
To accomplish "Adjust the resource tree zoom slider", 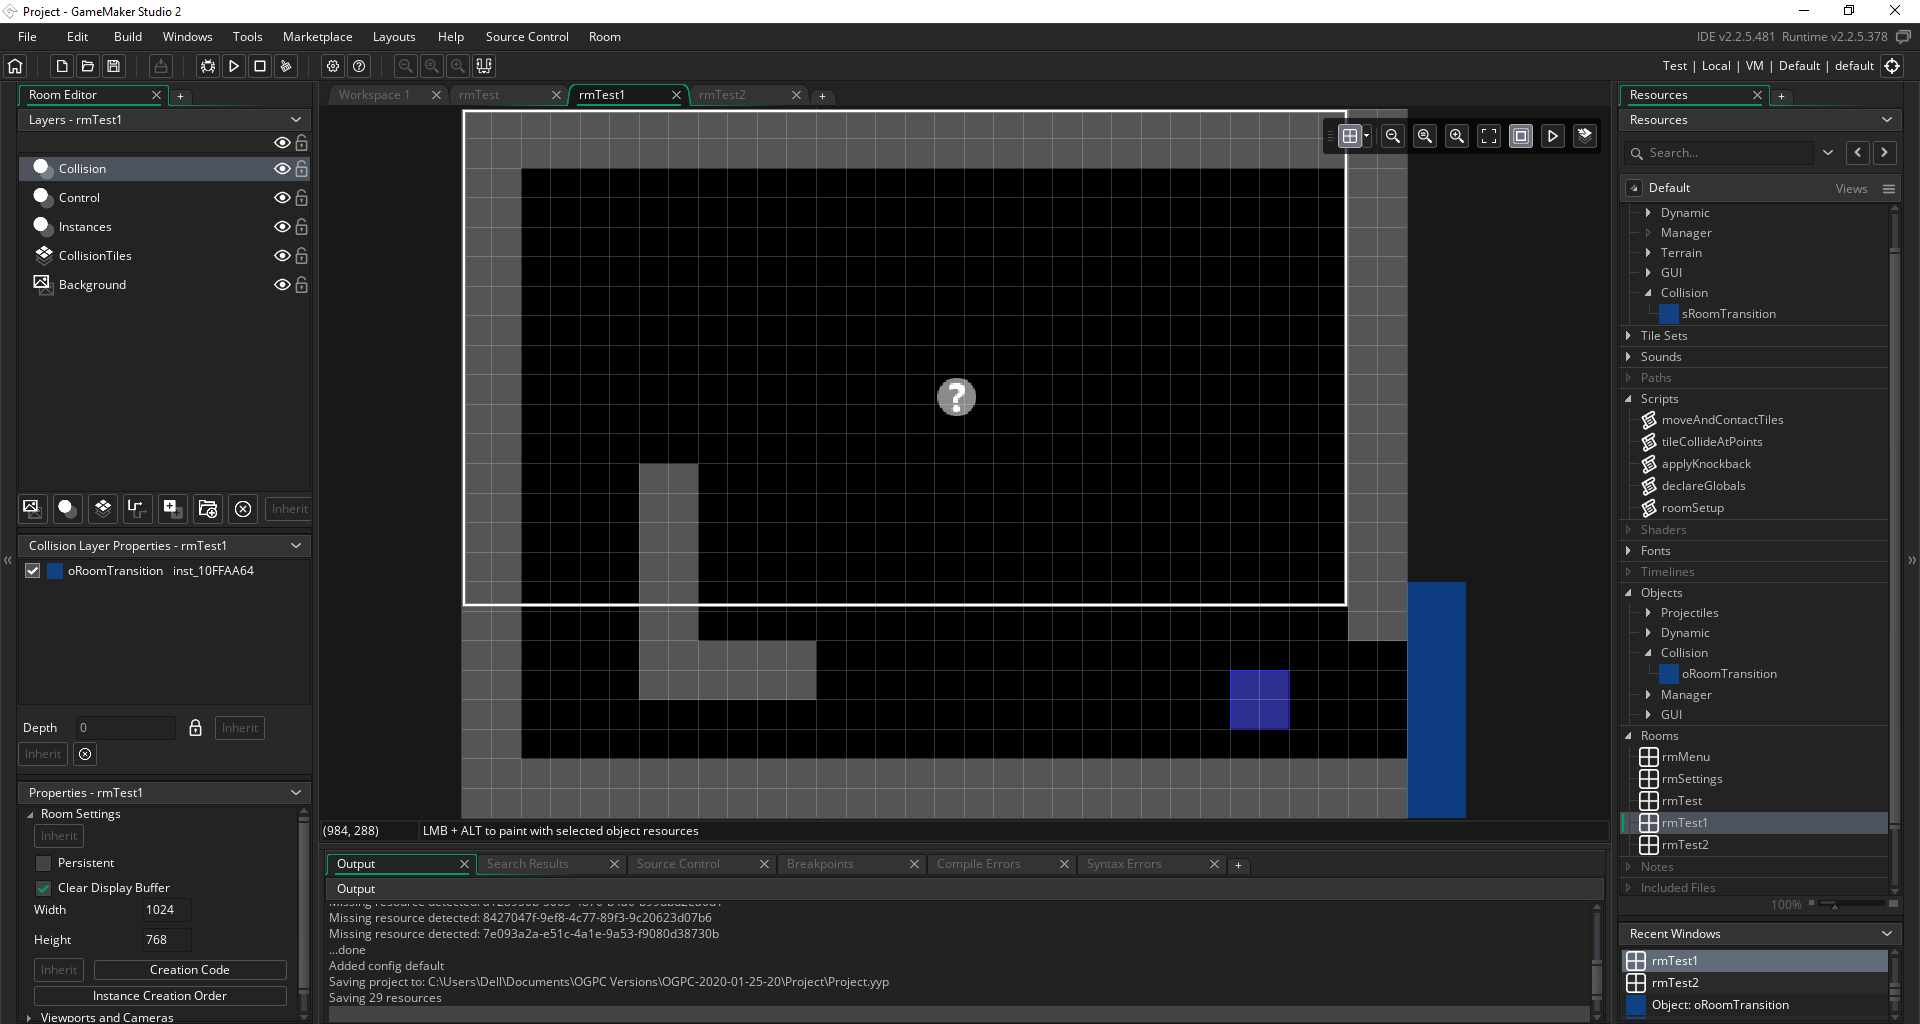I will [1834, 904].
